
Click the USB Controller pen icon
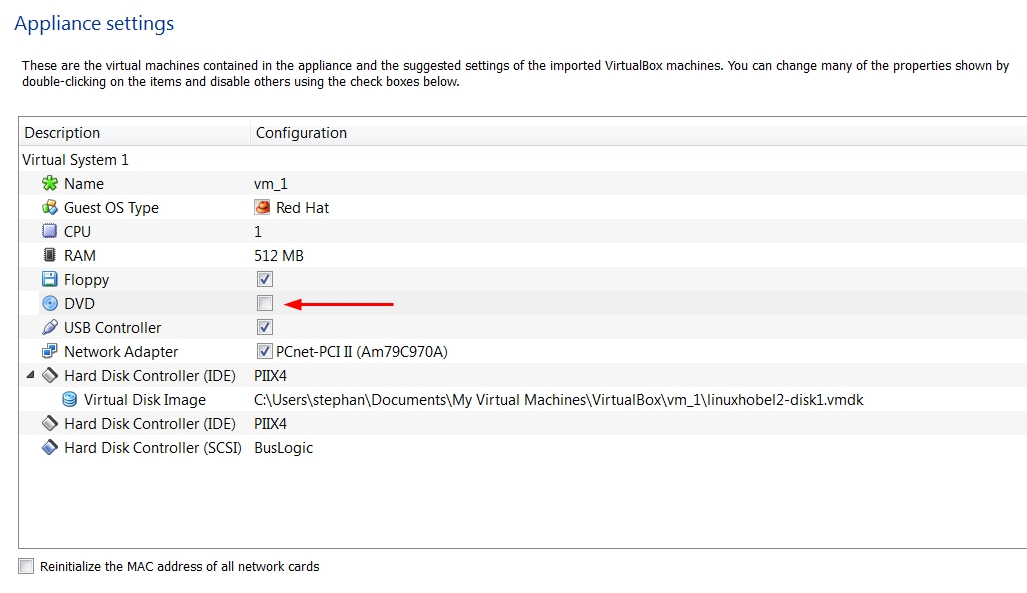pyautogui.click(x=50, y=327)
